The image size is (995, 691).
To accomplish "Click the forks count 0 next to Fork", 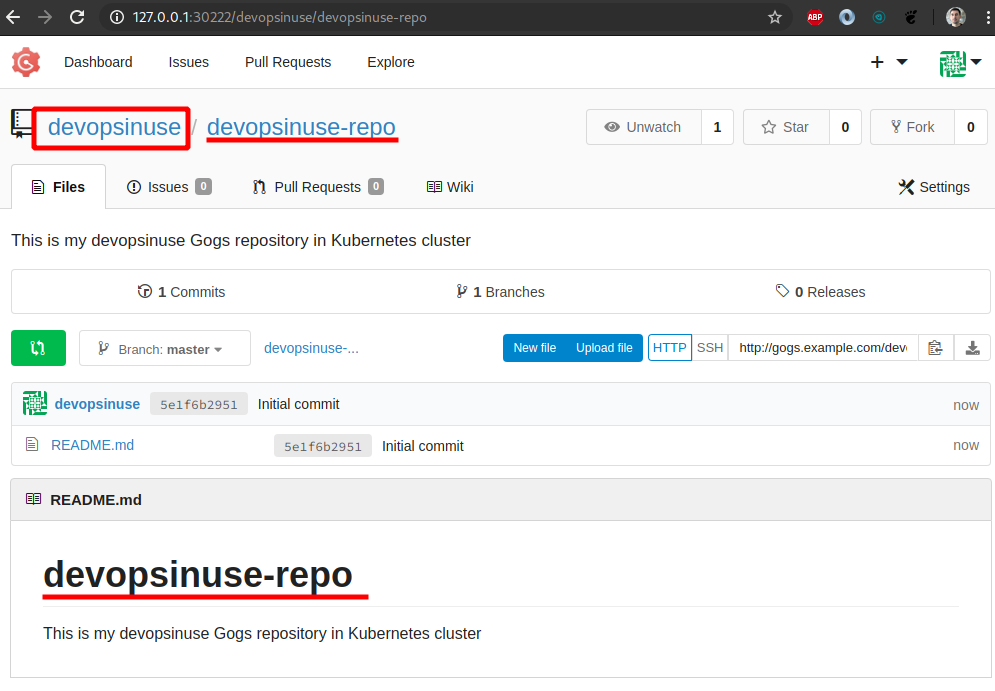I will point(970,127).
